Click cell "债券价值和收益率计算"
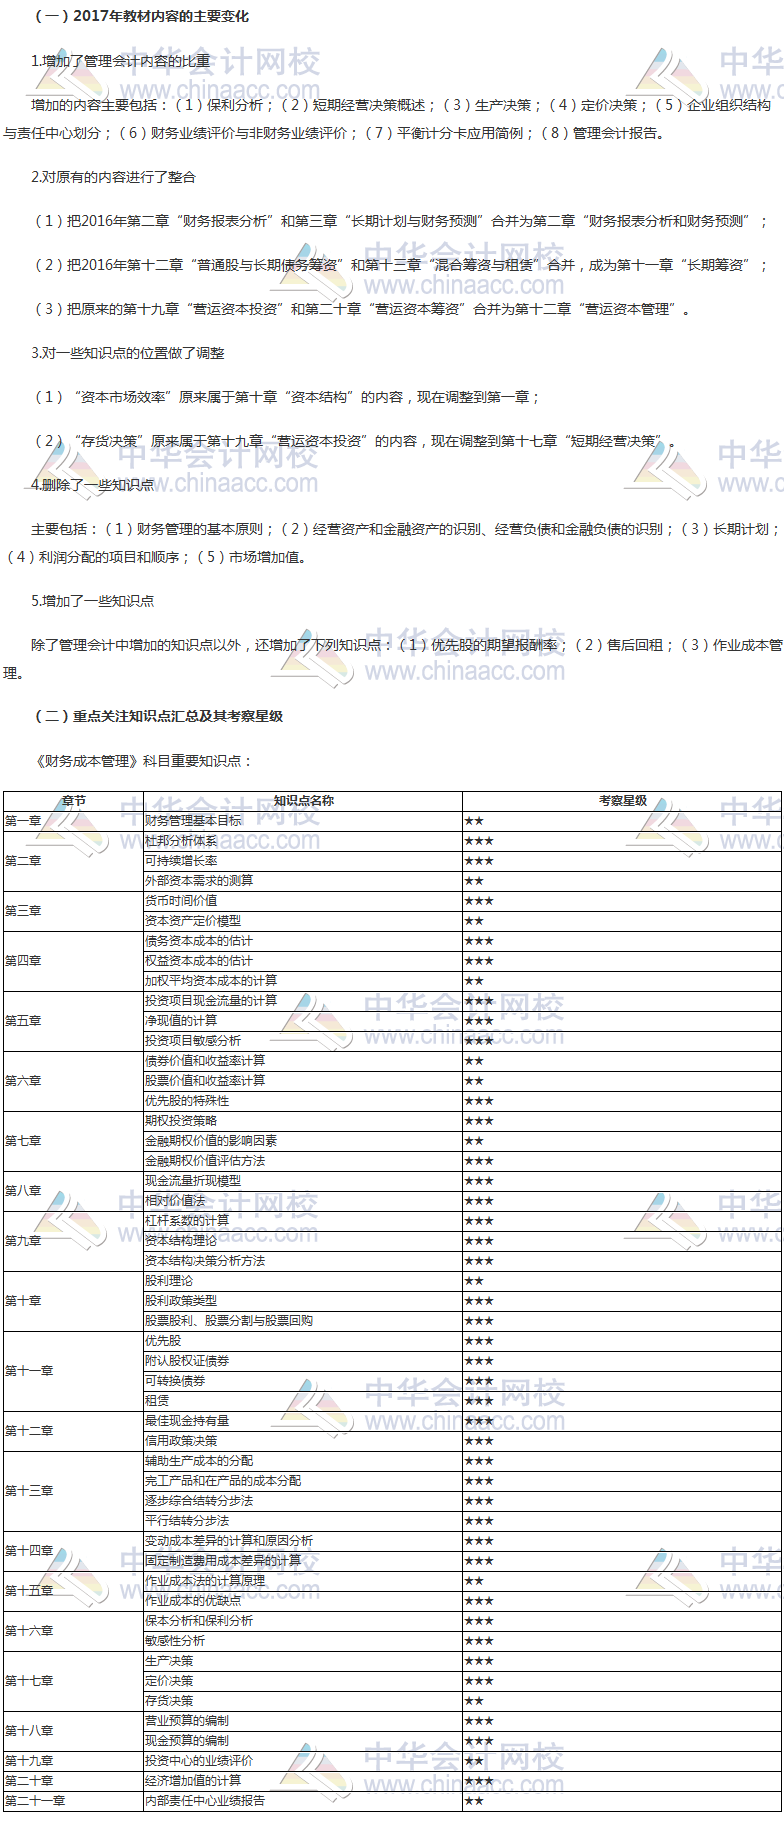784x1825 pixels. [303, 1061]
